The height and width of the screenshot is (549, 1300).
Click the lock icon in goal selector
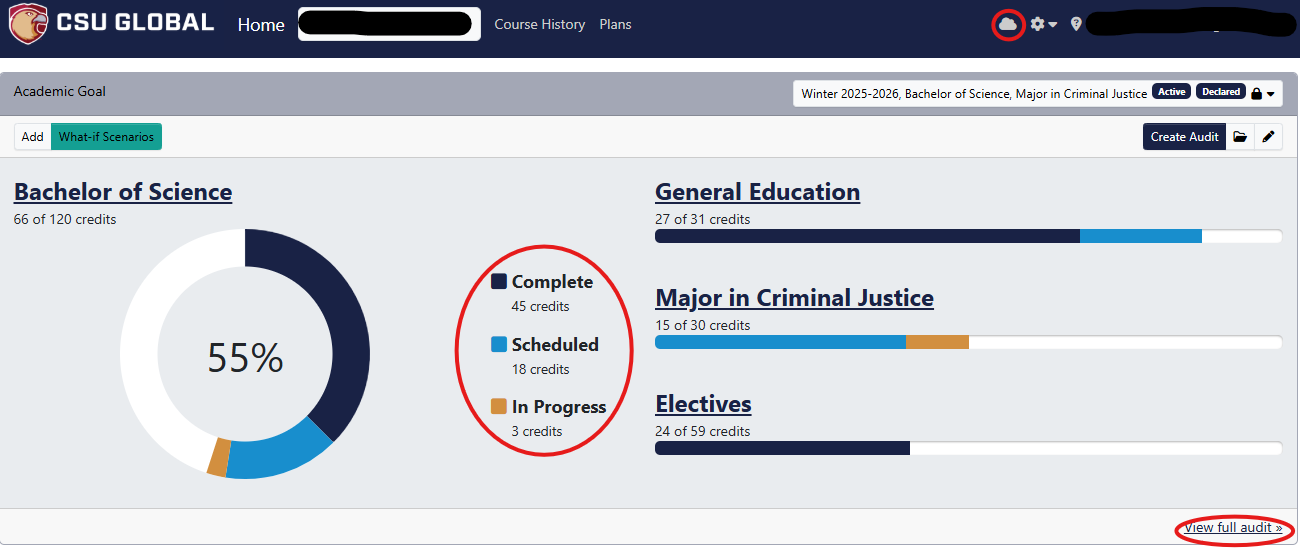click(x=1256, y=93)
